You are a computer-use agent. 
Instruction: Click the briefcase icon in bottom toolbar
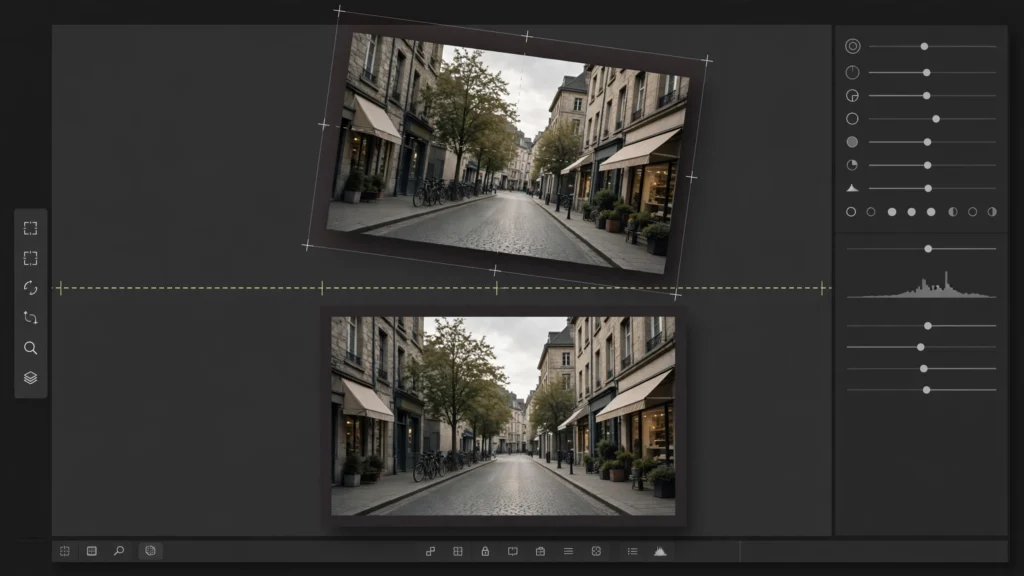tap(540, 551)
